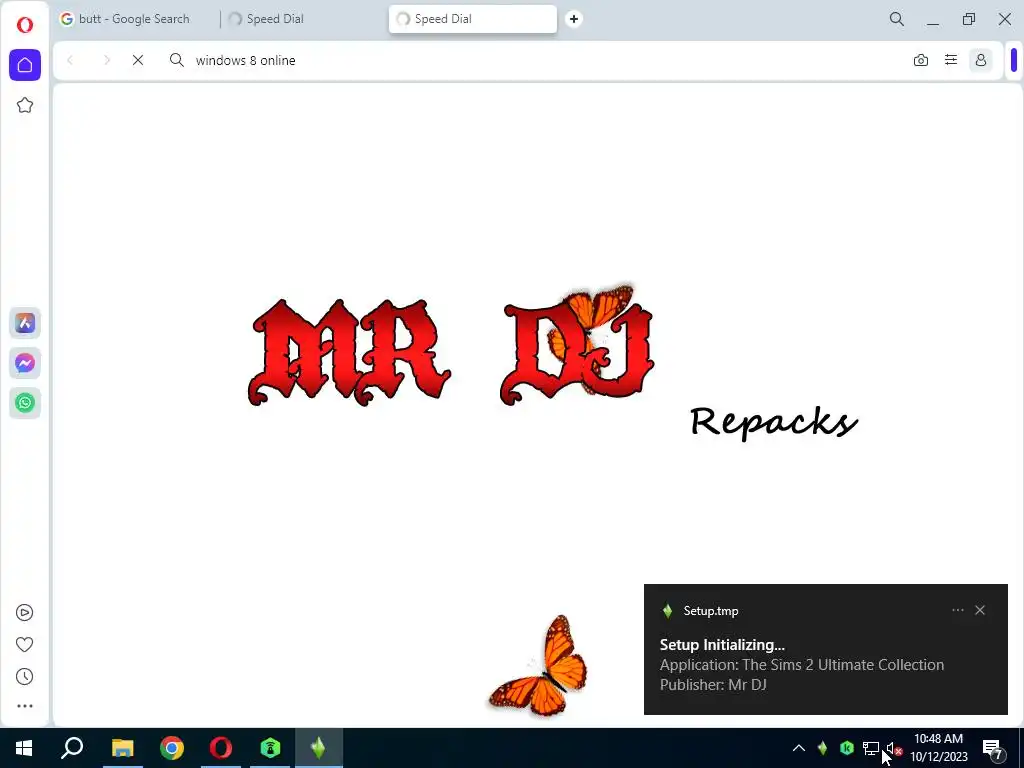Open Setup.tmp notification options dots
The image size is (1024, 768).
pyautogui.click(x=957, y=610)
